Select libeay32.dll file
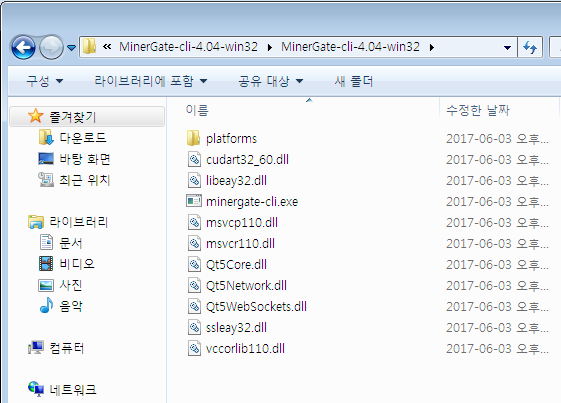This screenshot has height=403, width=561. (x=236, y=181)
